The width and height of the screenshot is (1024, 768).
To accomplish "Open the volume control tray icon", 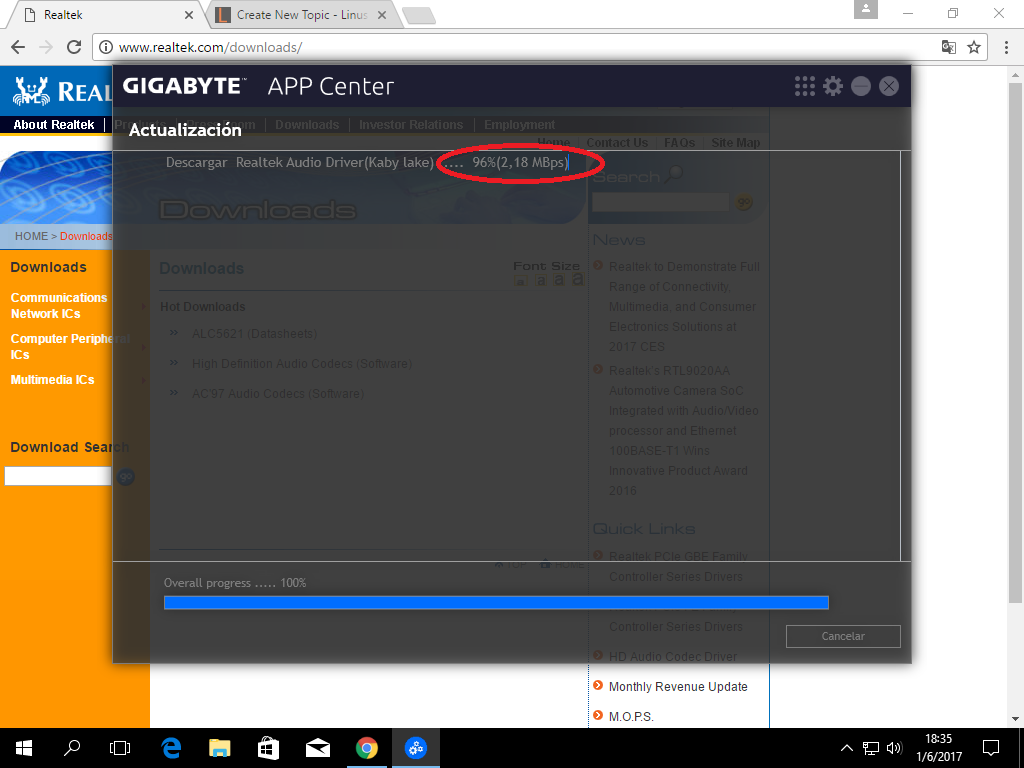I will pos(894,748).
